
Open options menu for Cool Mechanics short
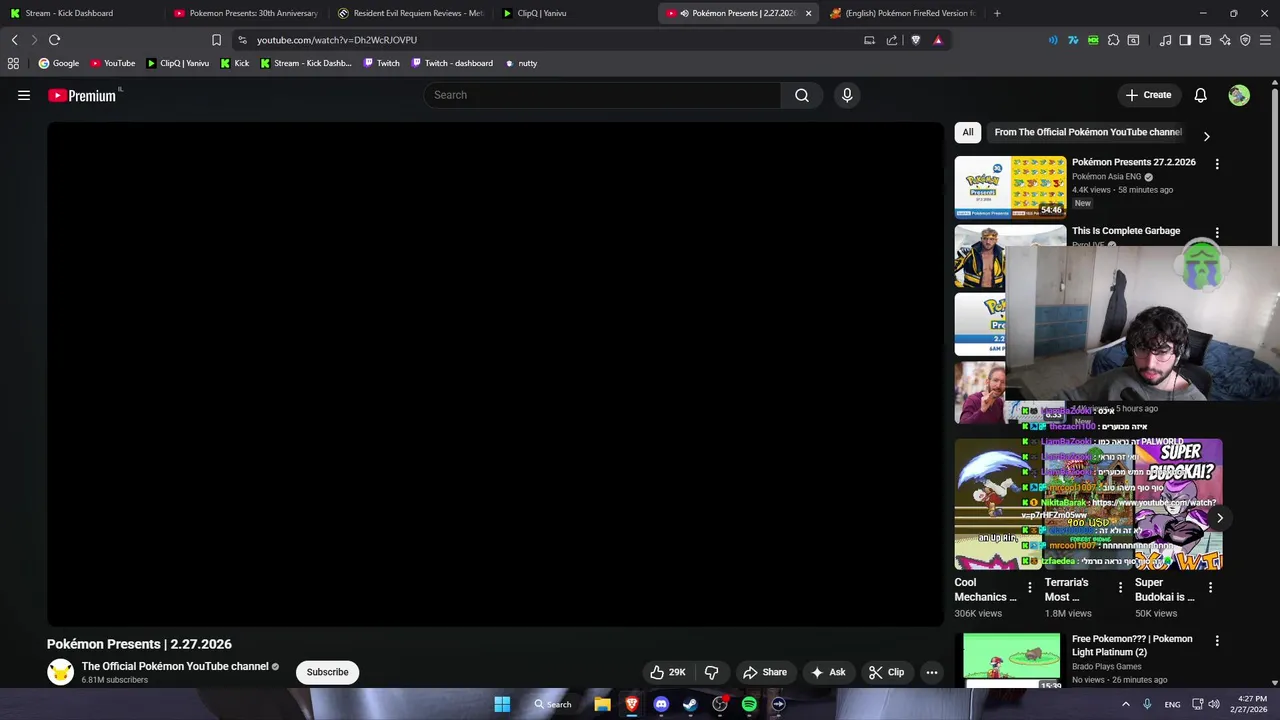click(1029, 588)
